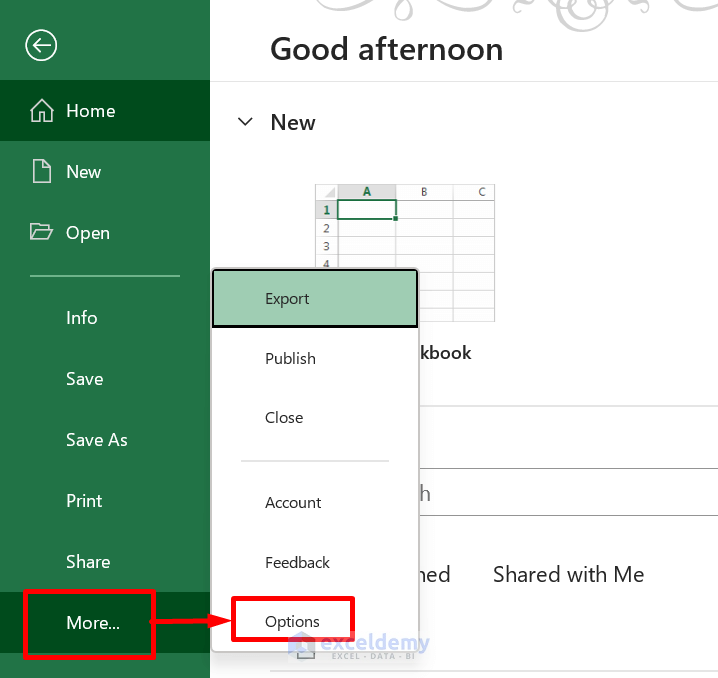Viewport: 718px width, 678px height.
Task: Collapse the New section chevron
Action: (245, 122)
